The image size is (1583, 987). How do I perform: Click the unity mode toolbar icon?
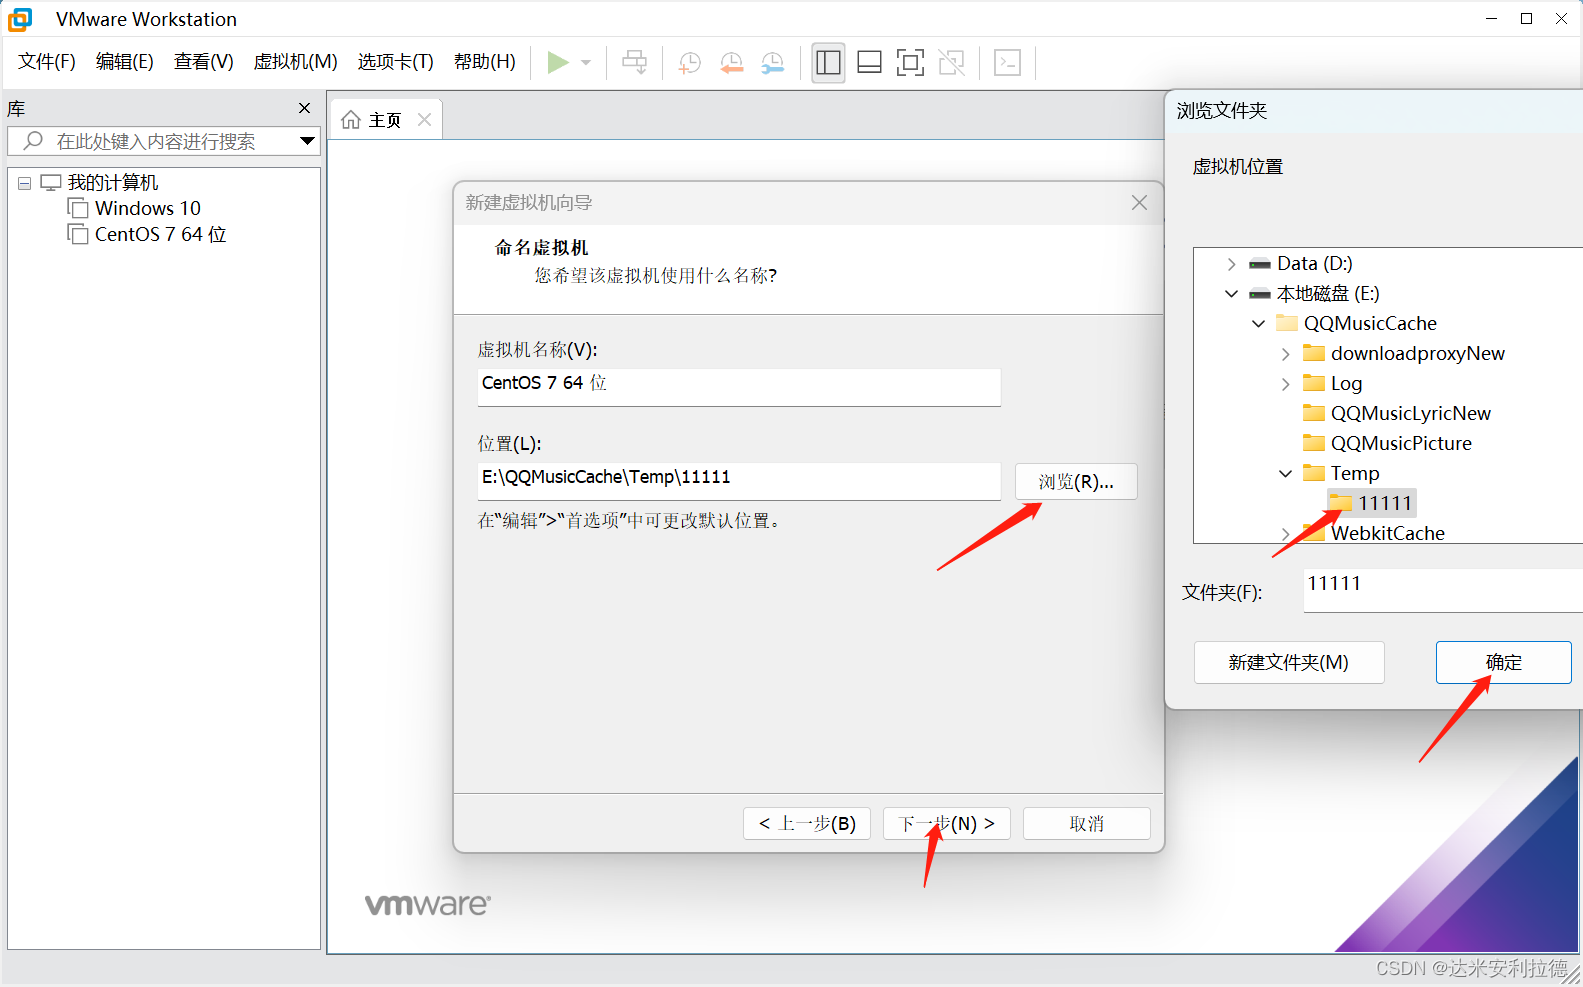(x=952, y=62)
